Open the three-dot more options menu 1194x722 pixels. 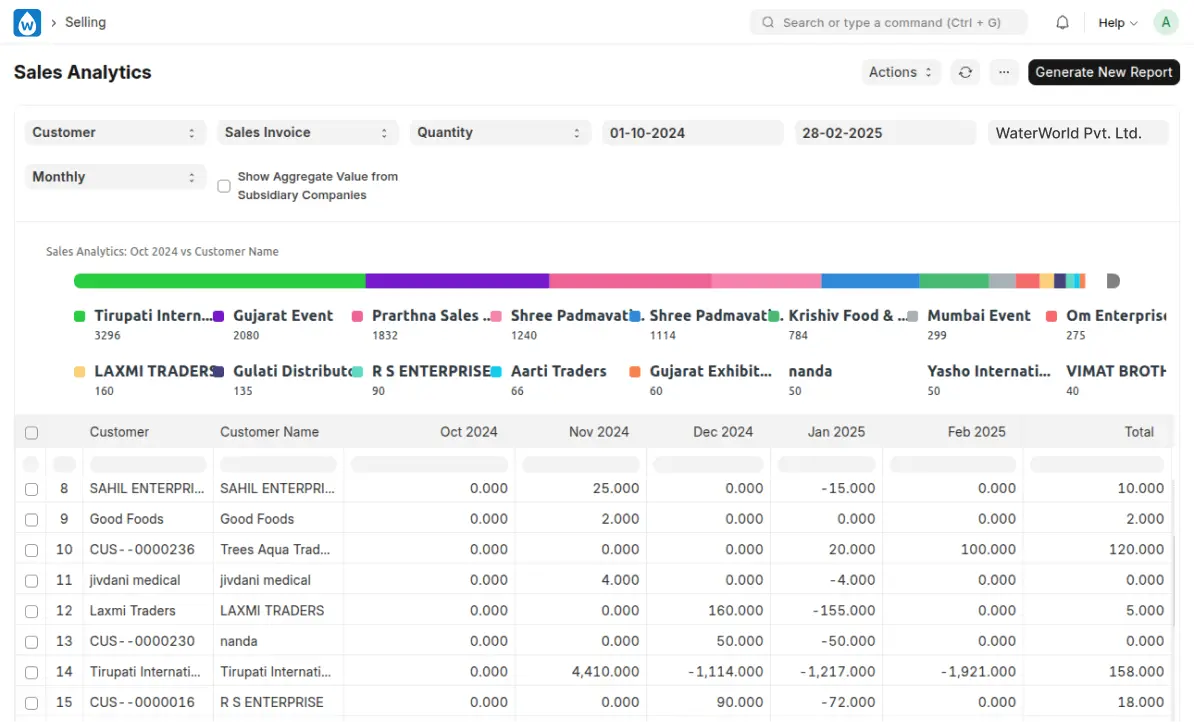point(1004,72)
